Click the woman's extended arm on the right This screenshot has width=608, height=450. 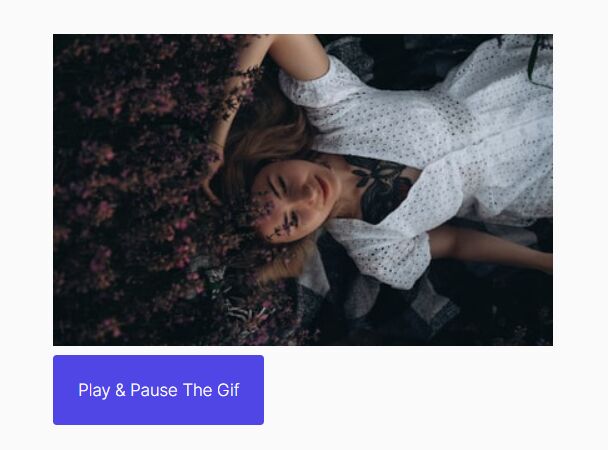[491, 246]
